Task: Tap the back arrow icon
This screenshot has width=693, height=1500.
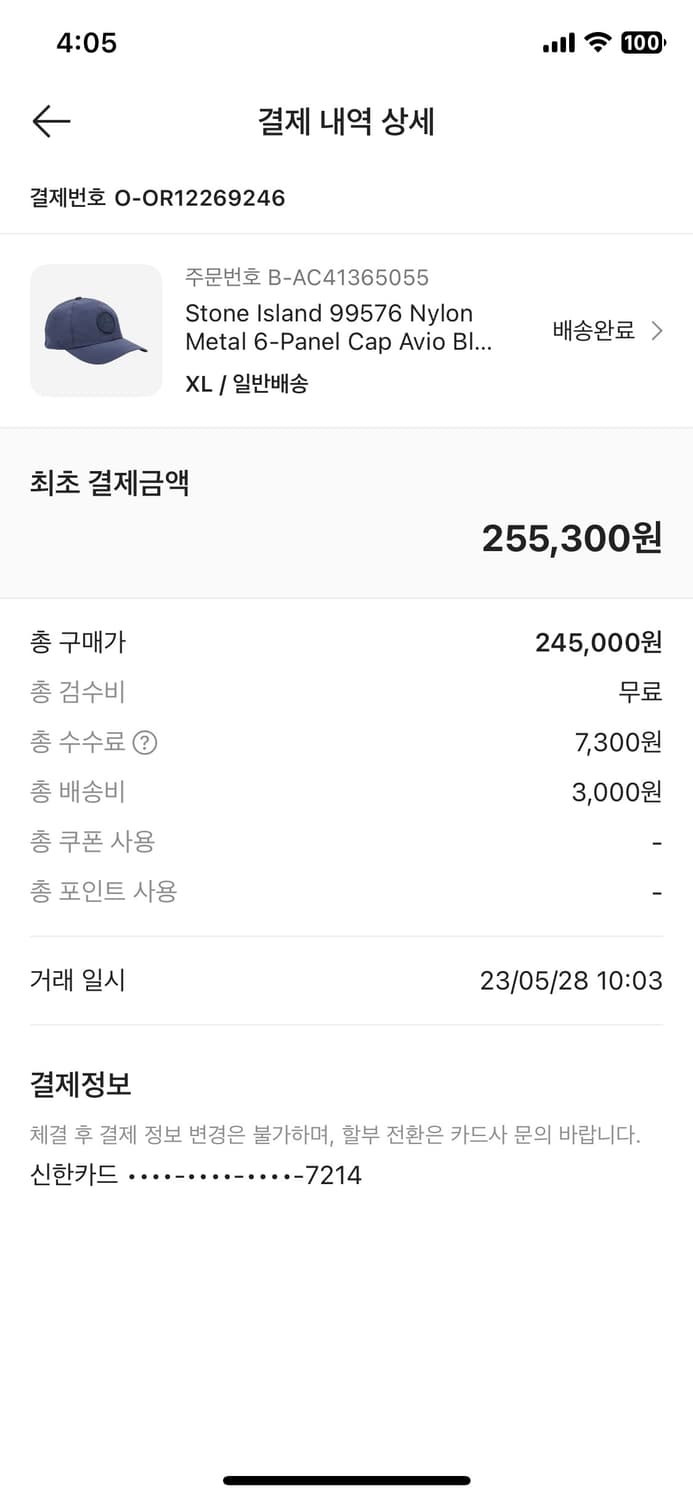Action: pos(51,122)
